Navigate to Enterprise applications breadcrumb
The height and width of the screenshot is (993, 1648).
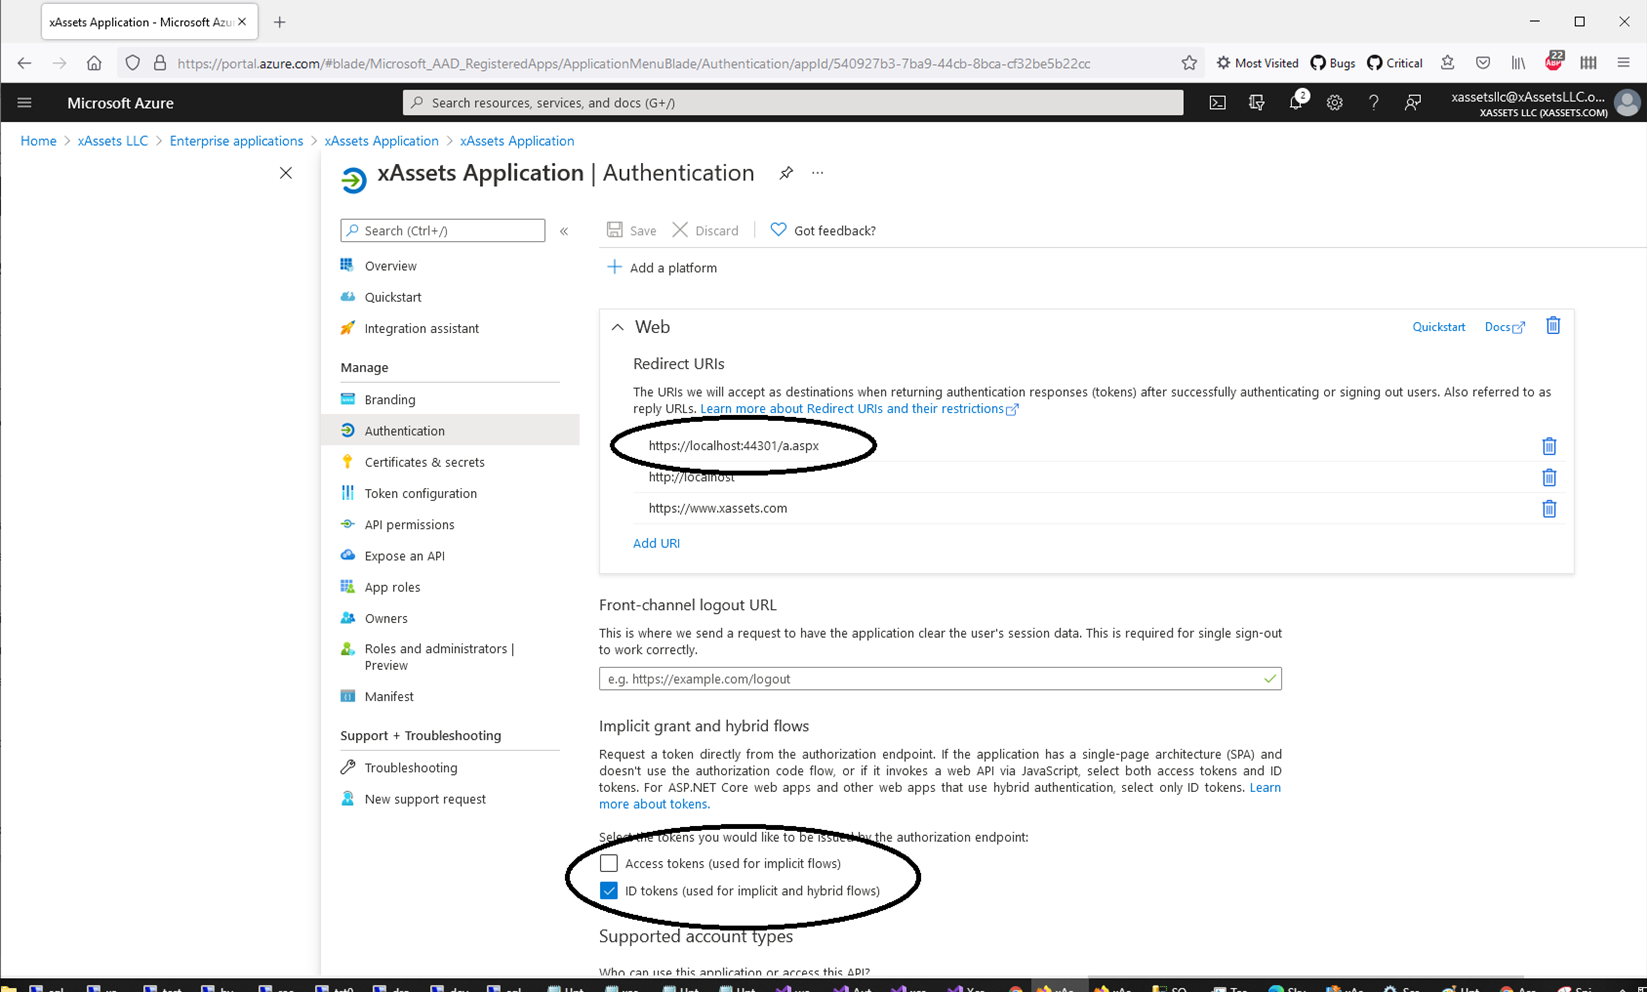point(236,141)
